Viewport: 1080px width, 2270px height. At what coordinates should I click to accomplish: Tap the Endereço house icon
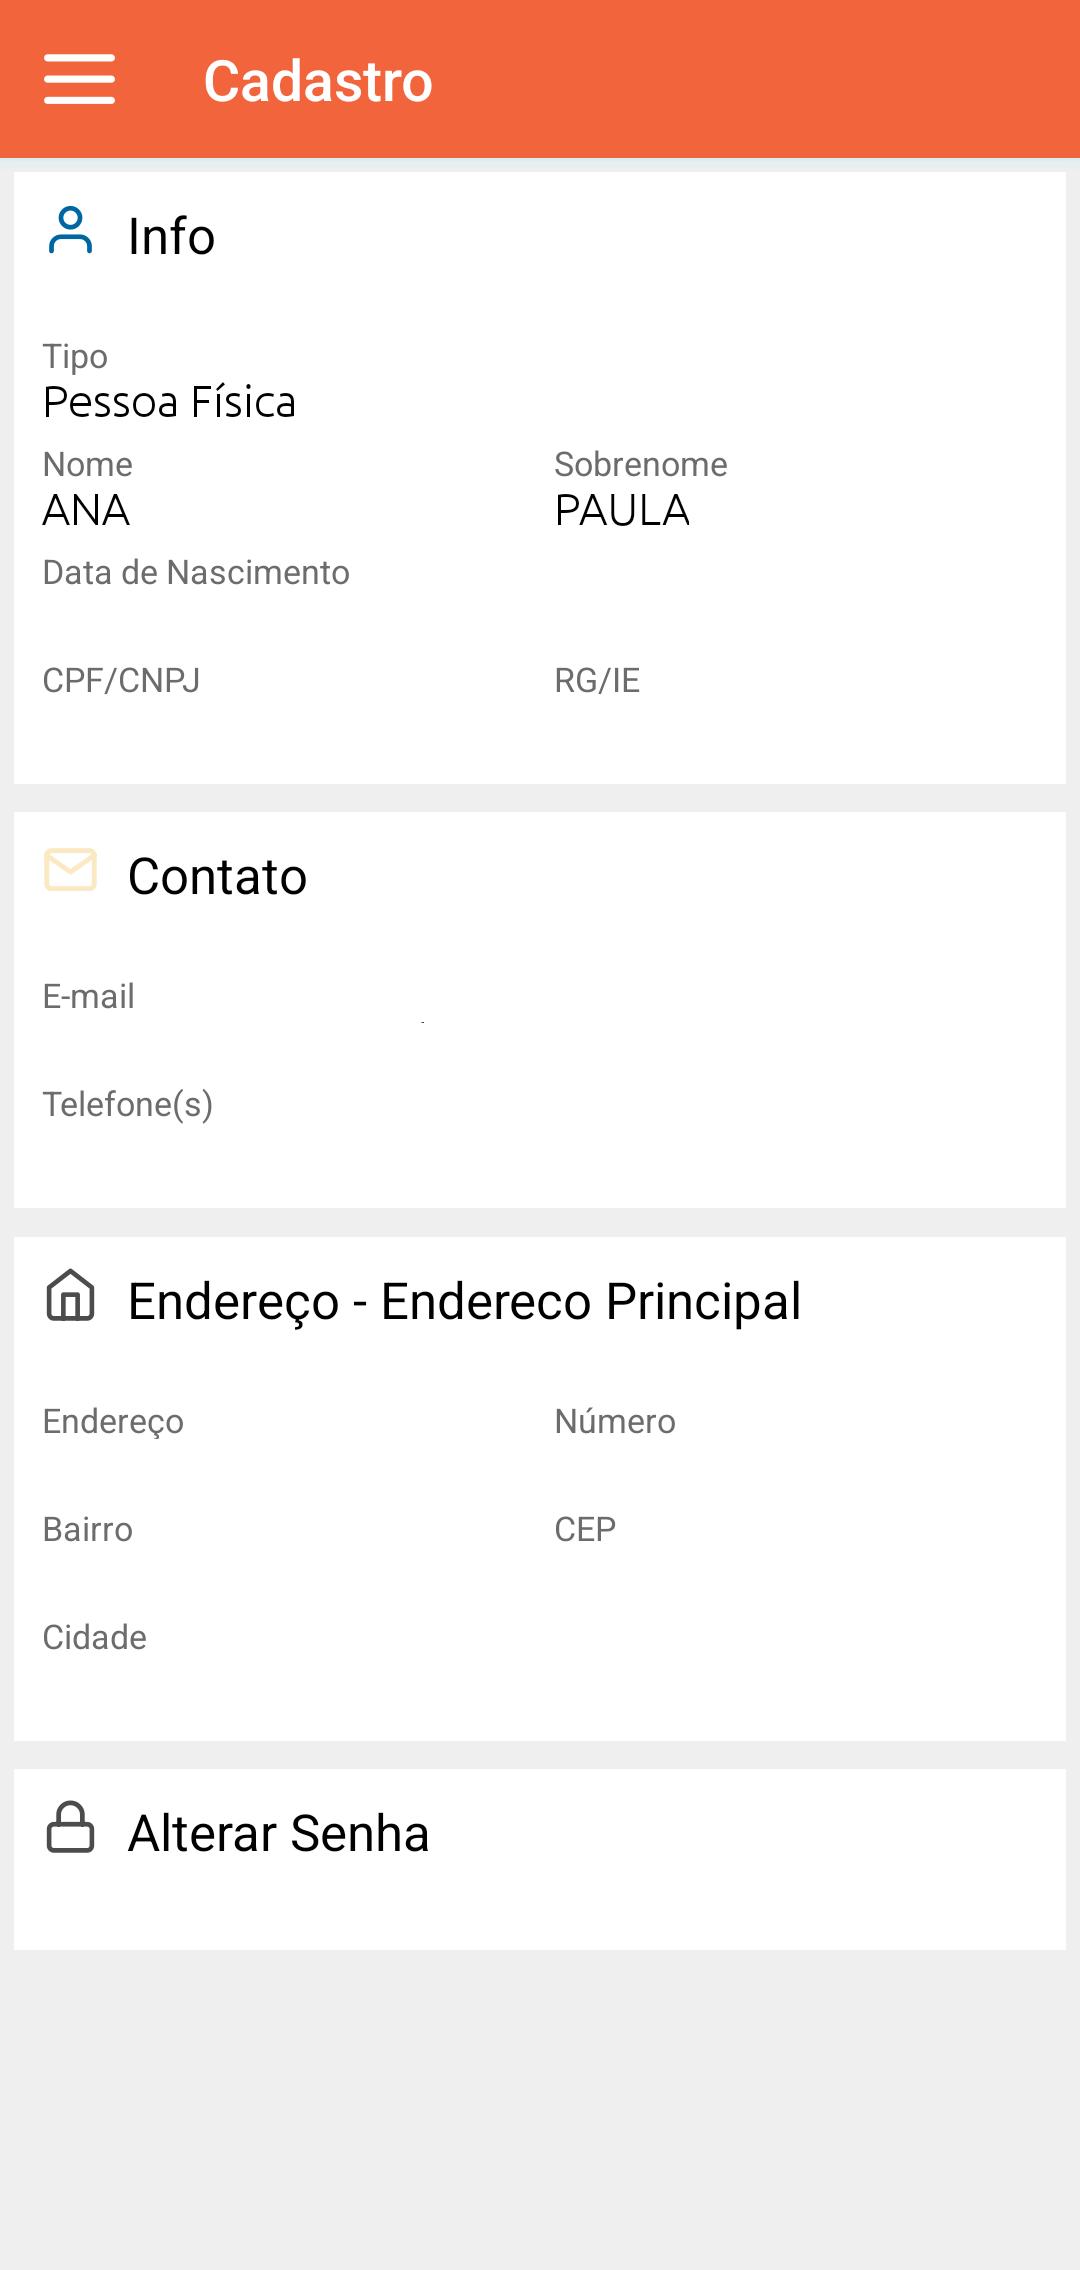(70, 1295)
